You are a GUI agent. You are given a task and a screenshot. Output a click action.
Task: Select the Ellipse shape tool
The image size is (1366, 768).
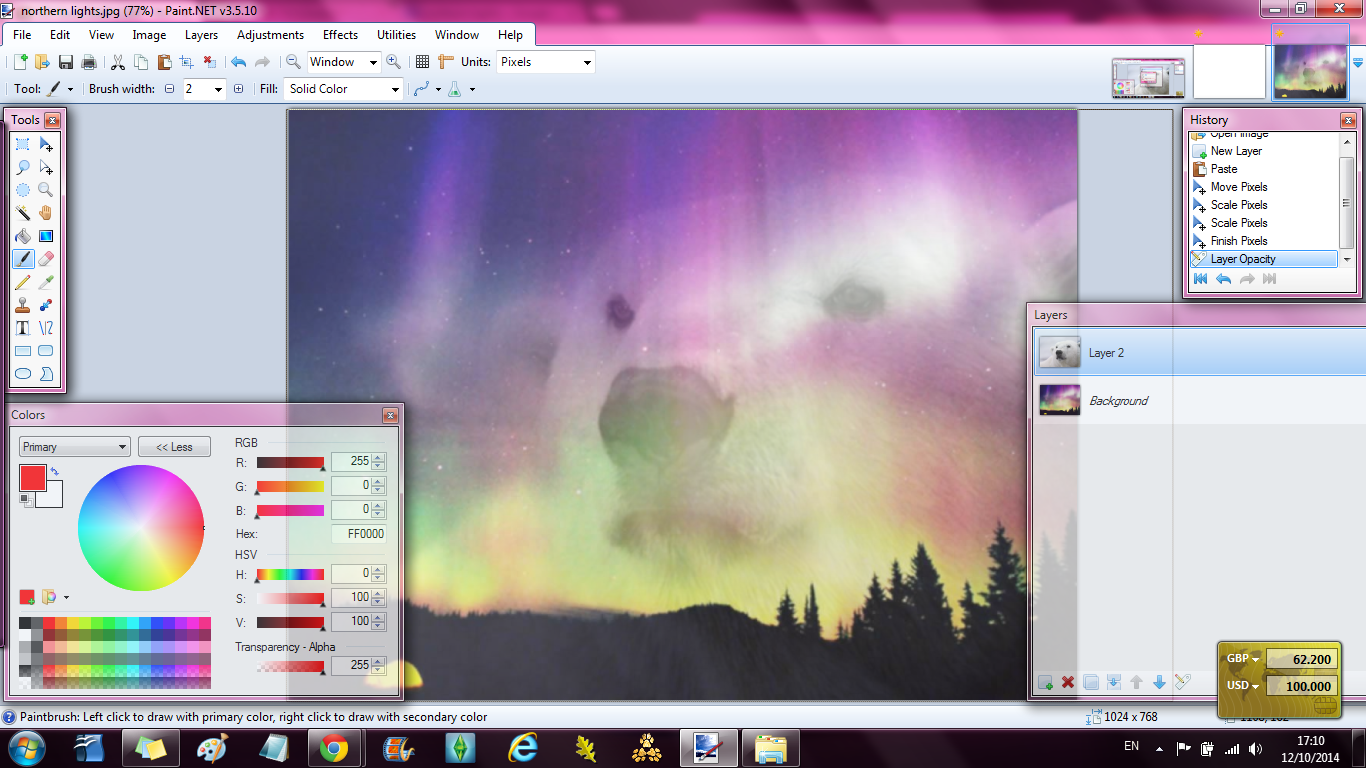23,374
